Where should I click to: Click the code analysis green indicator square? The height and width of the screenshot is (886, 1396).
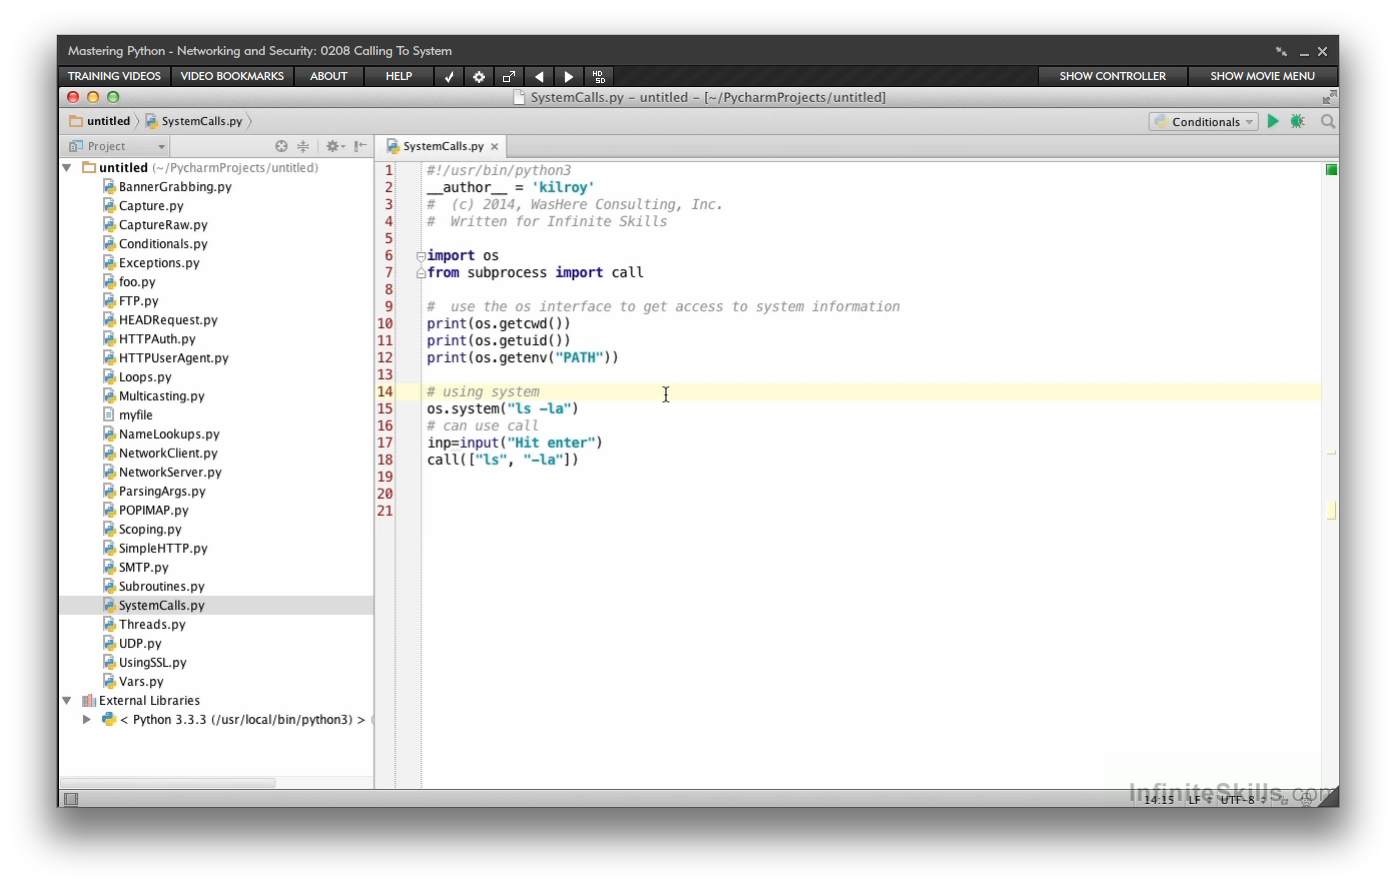pos(1331,170)
